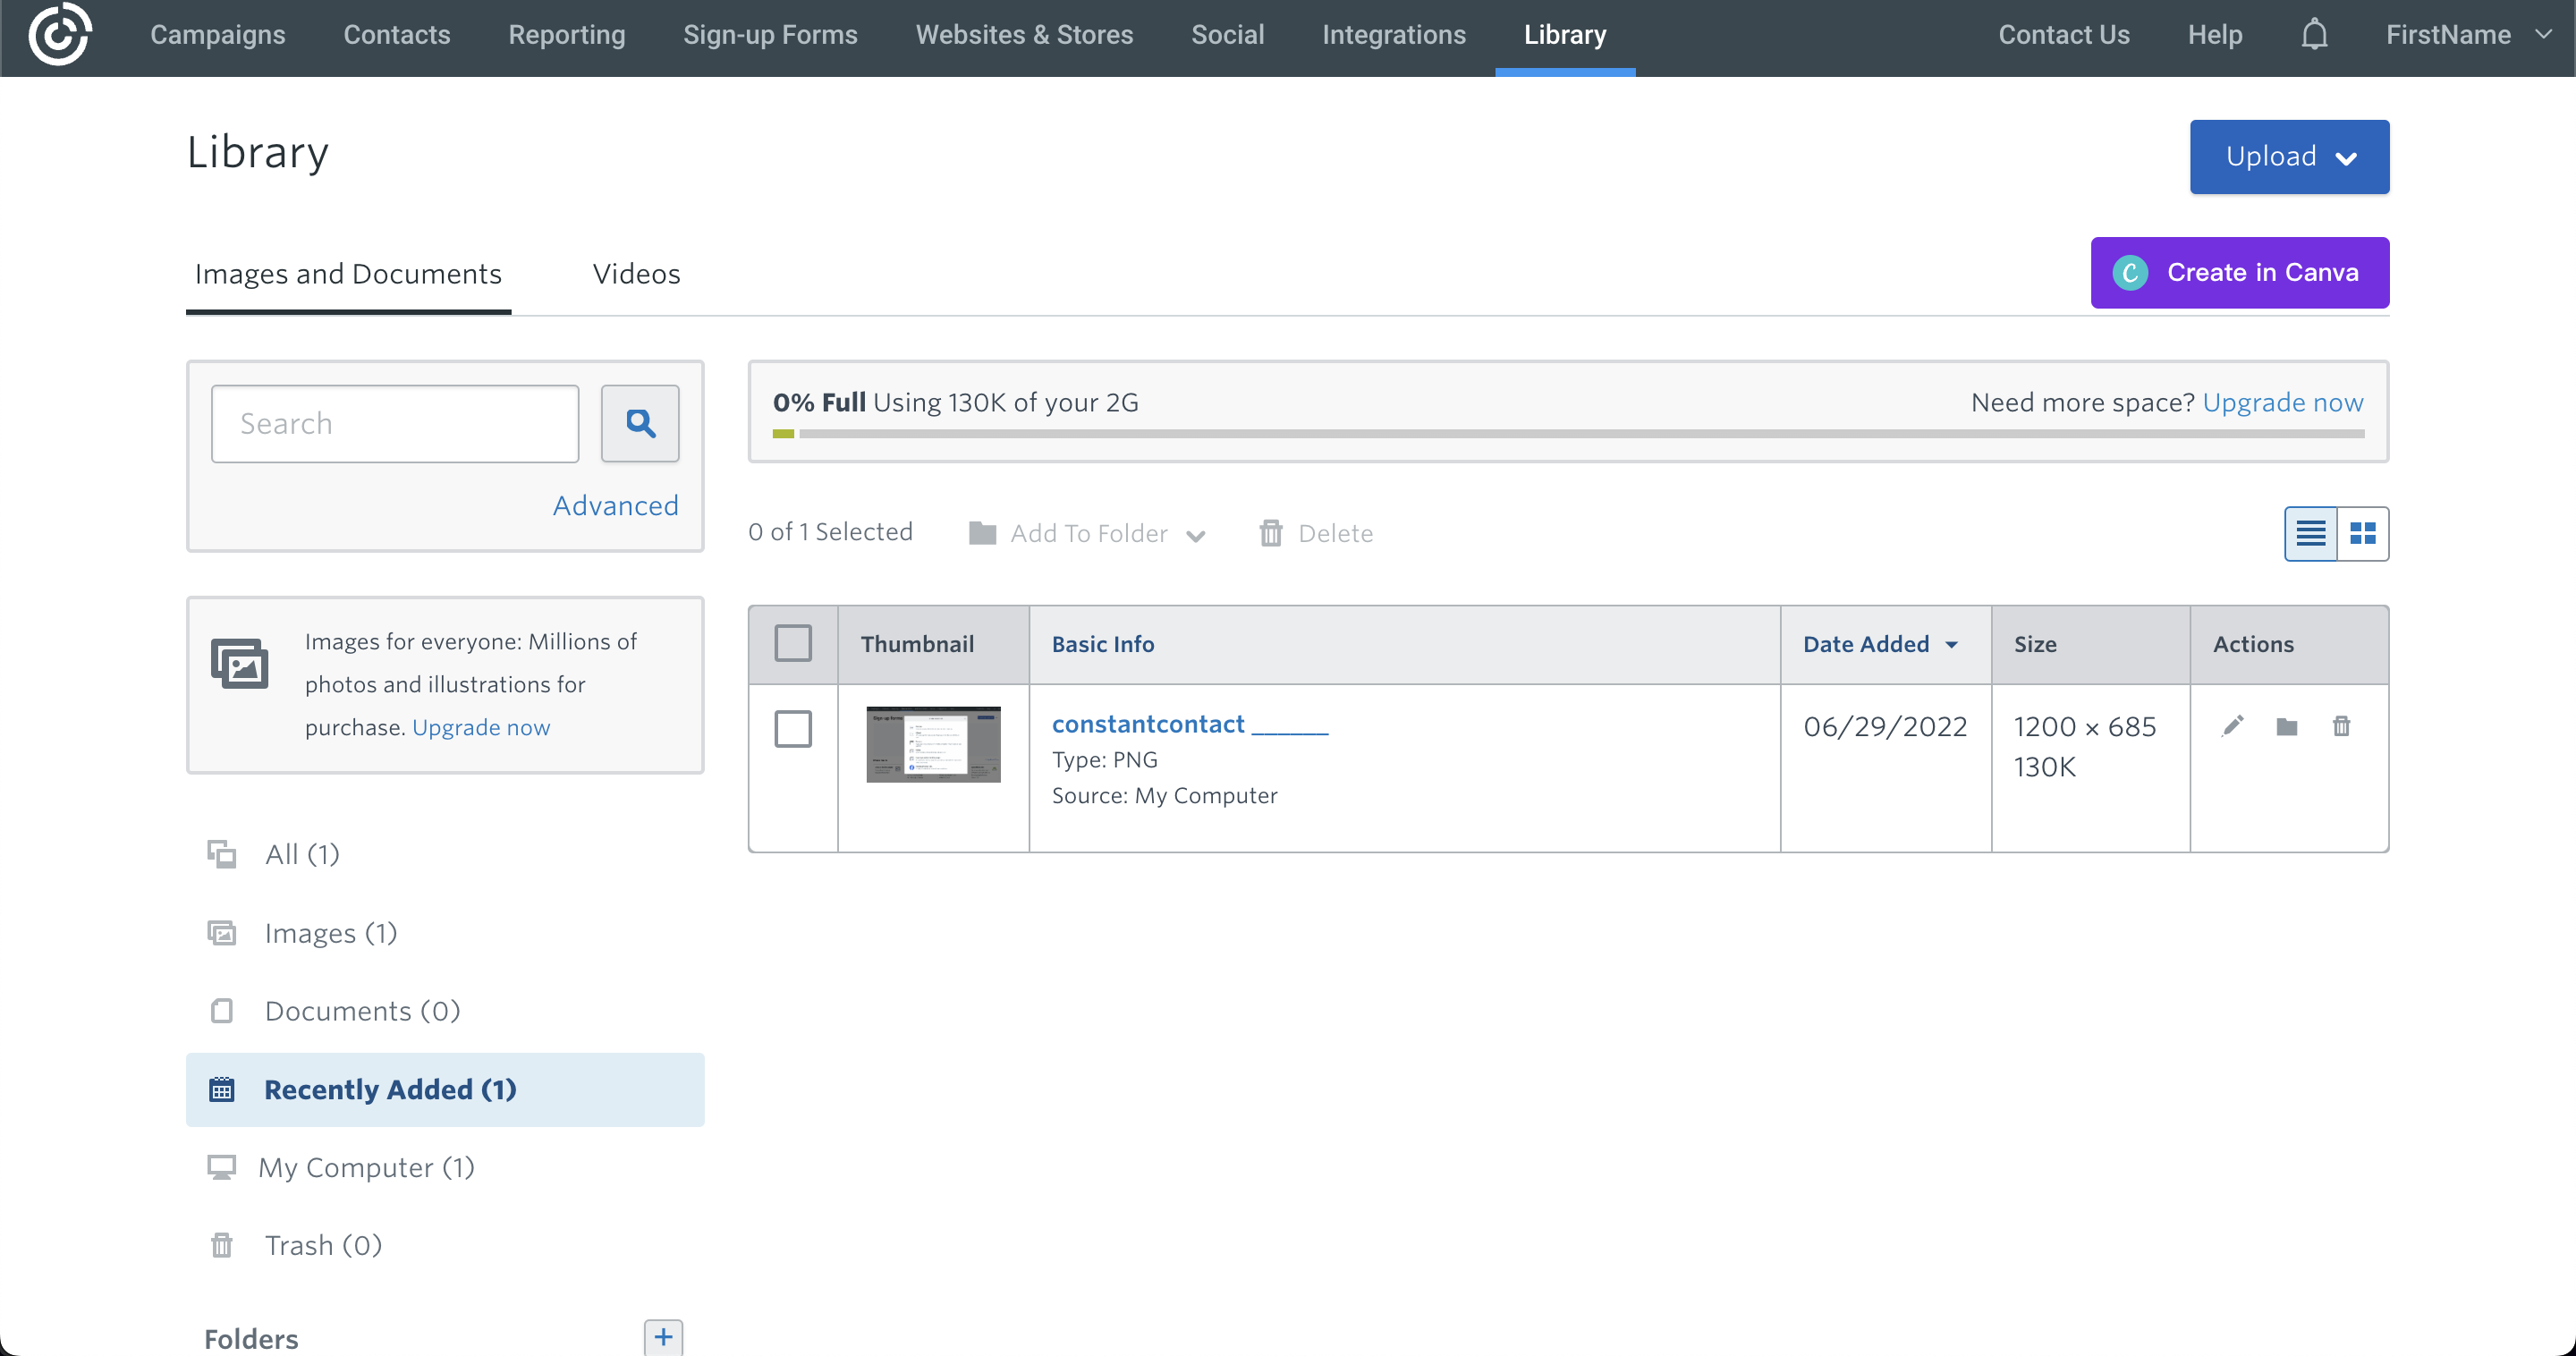
Task: Click Create in Canva button
Action: [2241, 273]
